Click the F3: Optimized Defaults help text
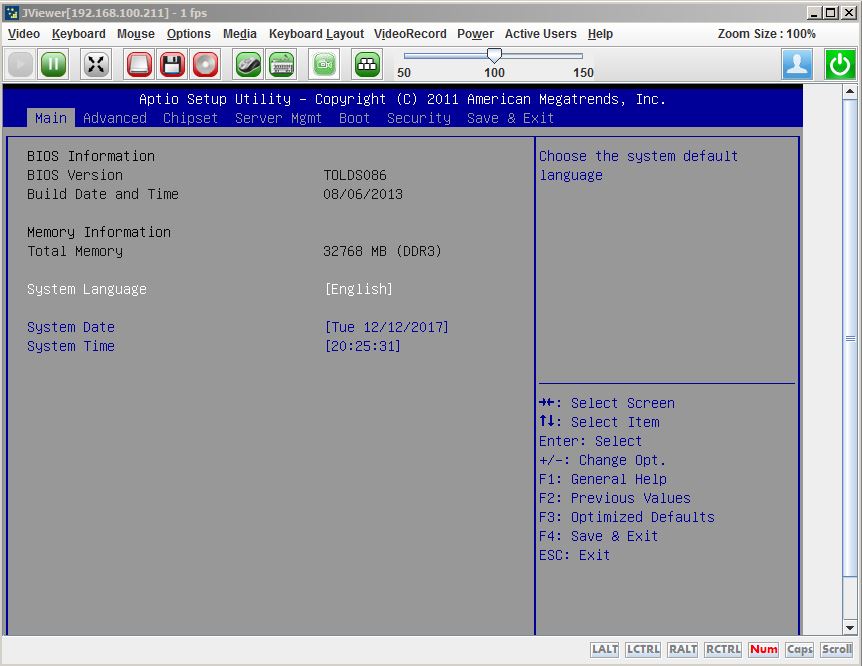The image size is (862, 666). (x=627, y=518)
